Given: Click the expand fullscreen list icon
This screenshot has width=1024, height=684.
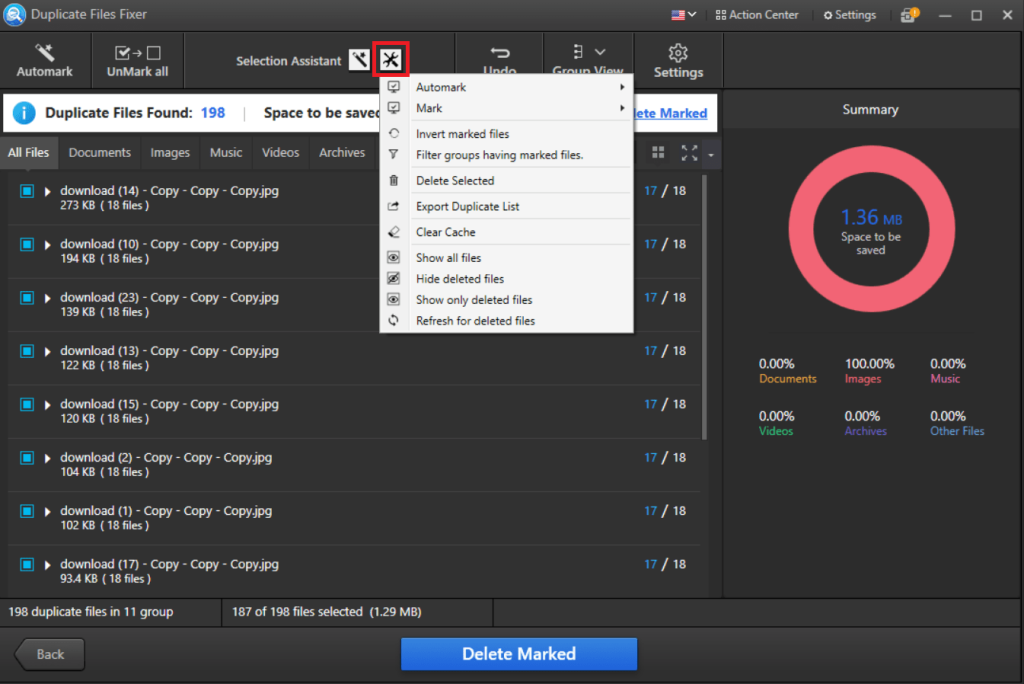Looking at the screenshot, I should click(689, 153).
